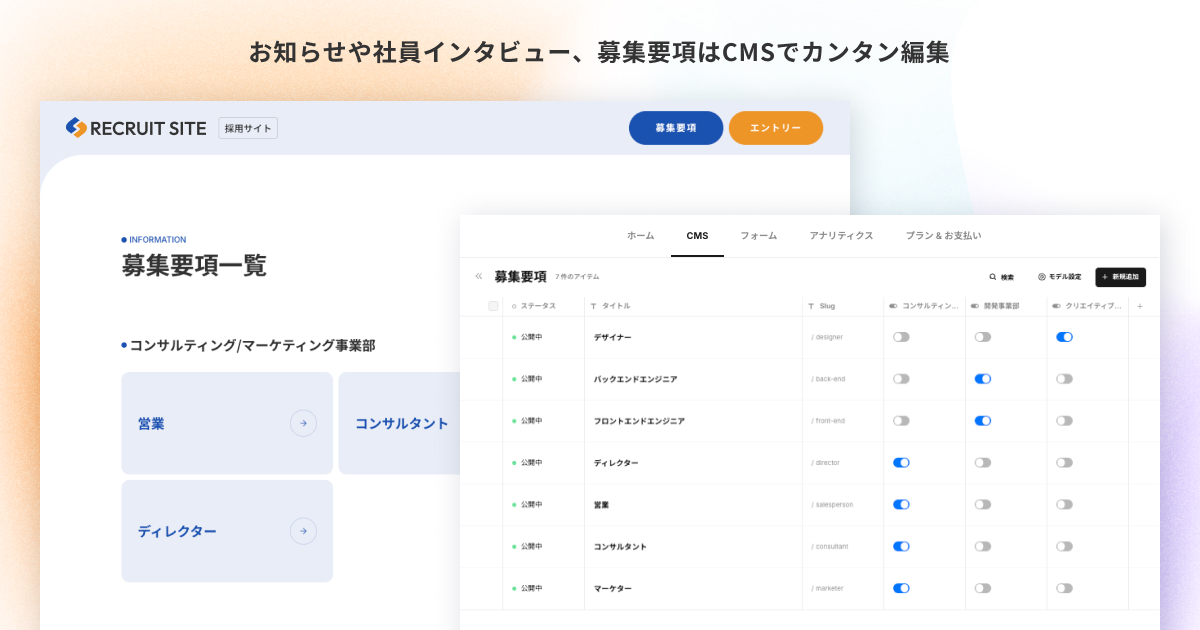Viewport: 1200px width, 630px height.
Task: Switch to the フォーム tab
Action: (759, 235)
